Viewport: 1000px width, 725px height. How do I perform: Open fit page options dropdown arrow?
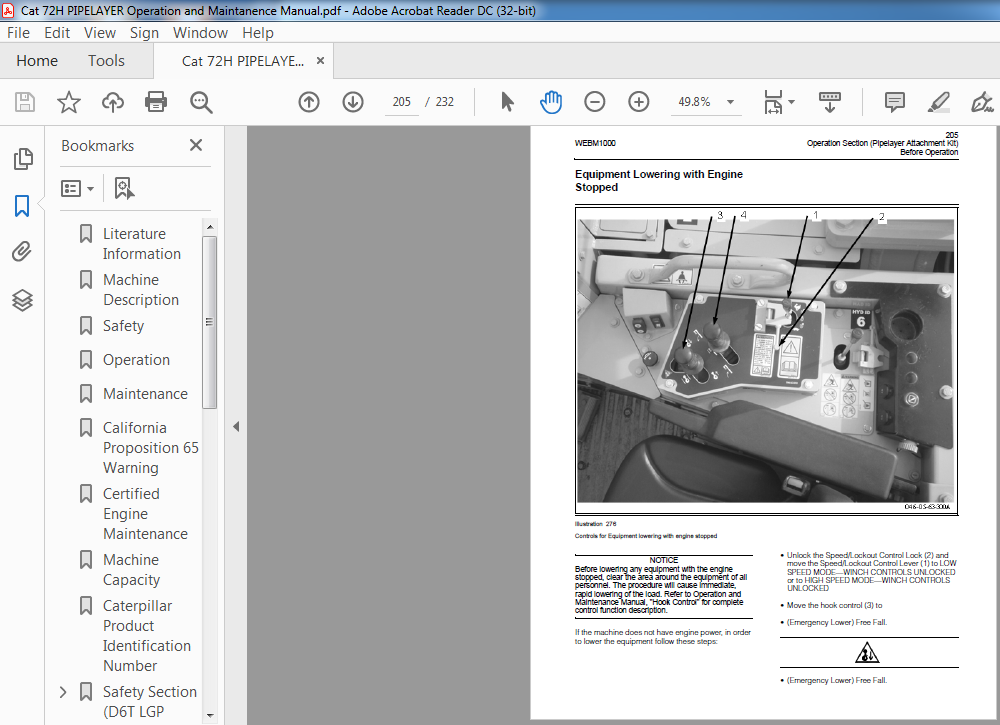791,102
